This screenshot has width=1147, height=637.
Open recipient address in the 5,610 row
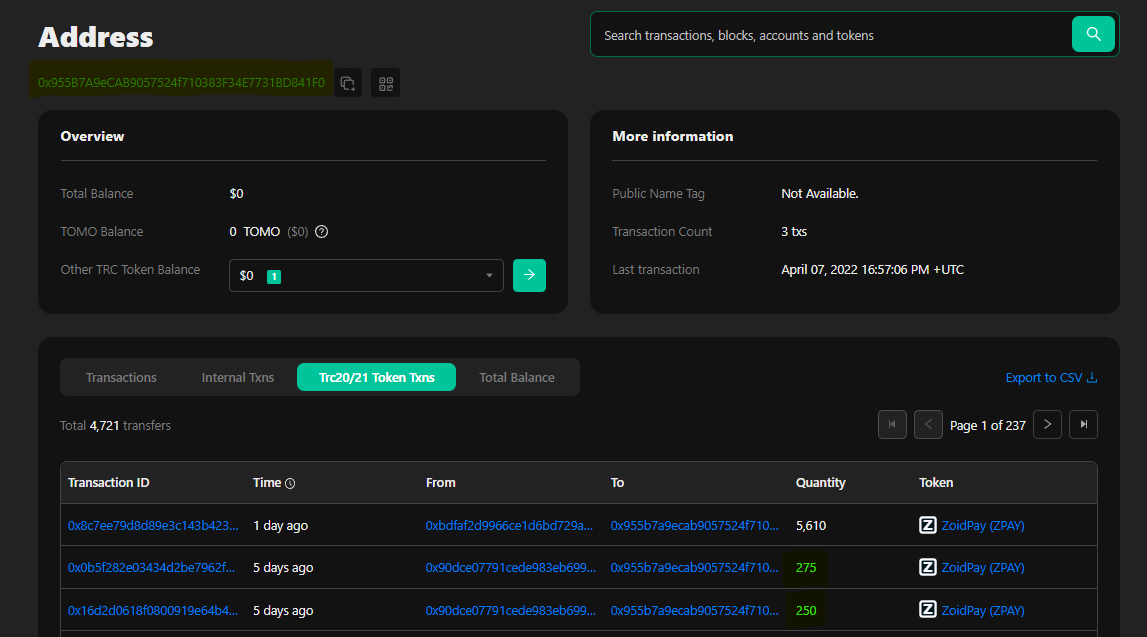coord(695,526)
